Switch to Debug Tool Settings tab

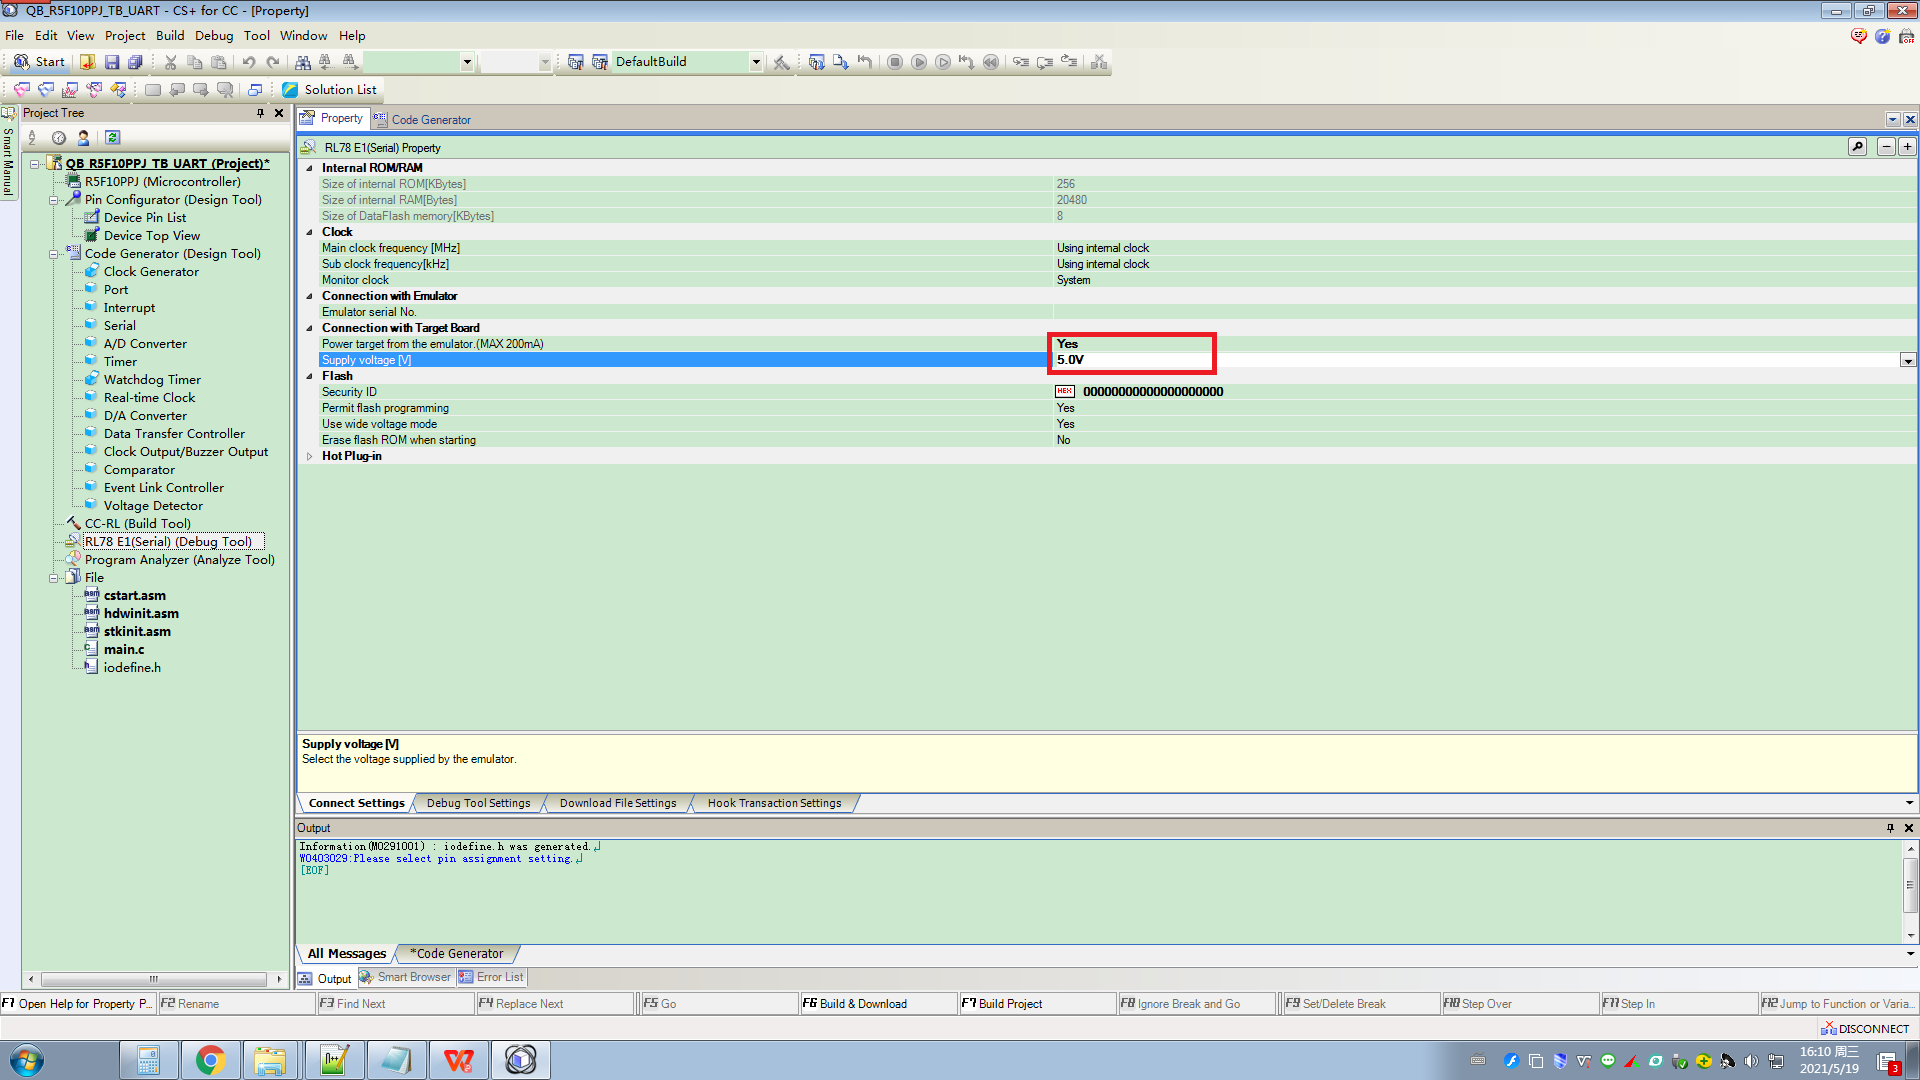(x=478, y=803)
